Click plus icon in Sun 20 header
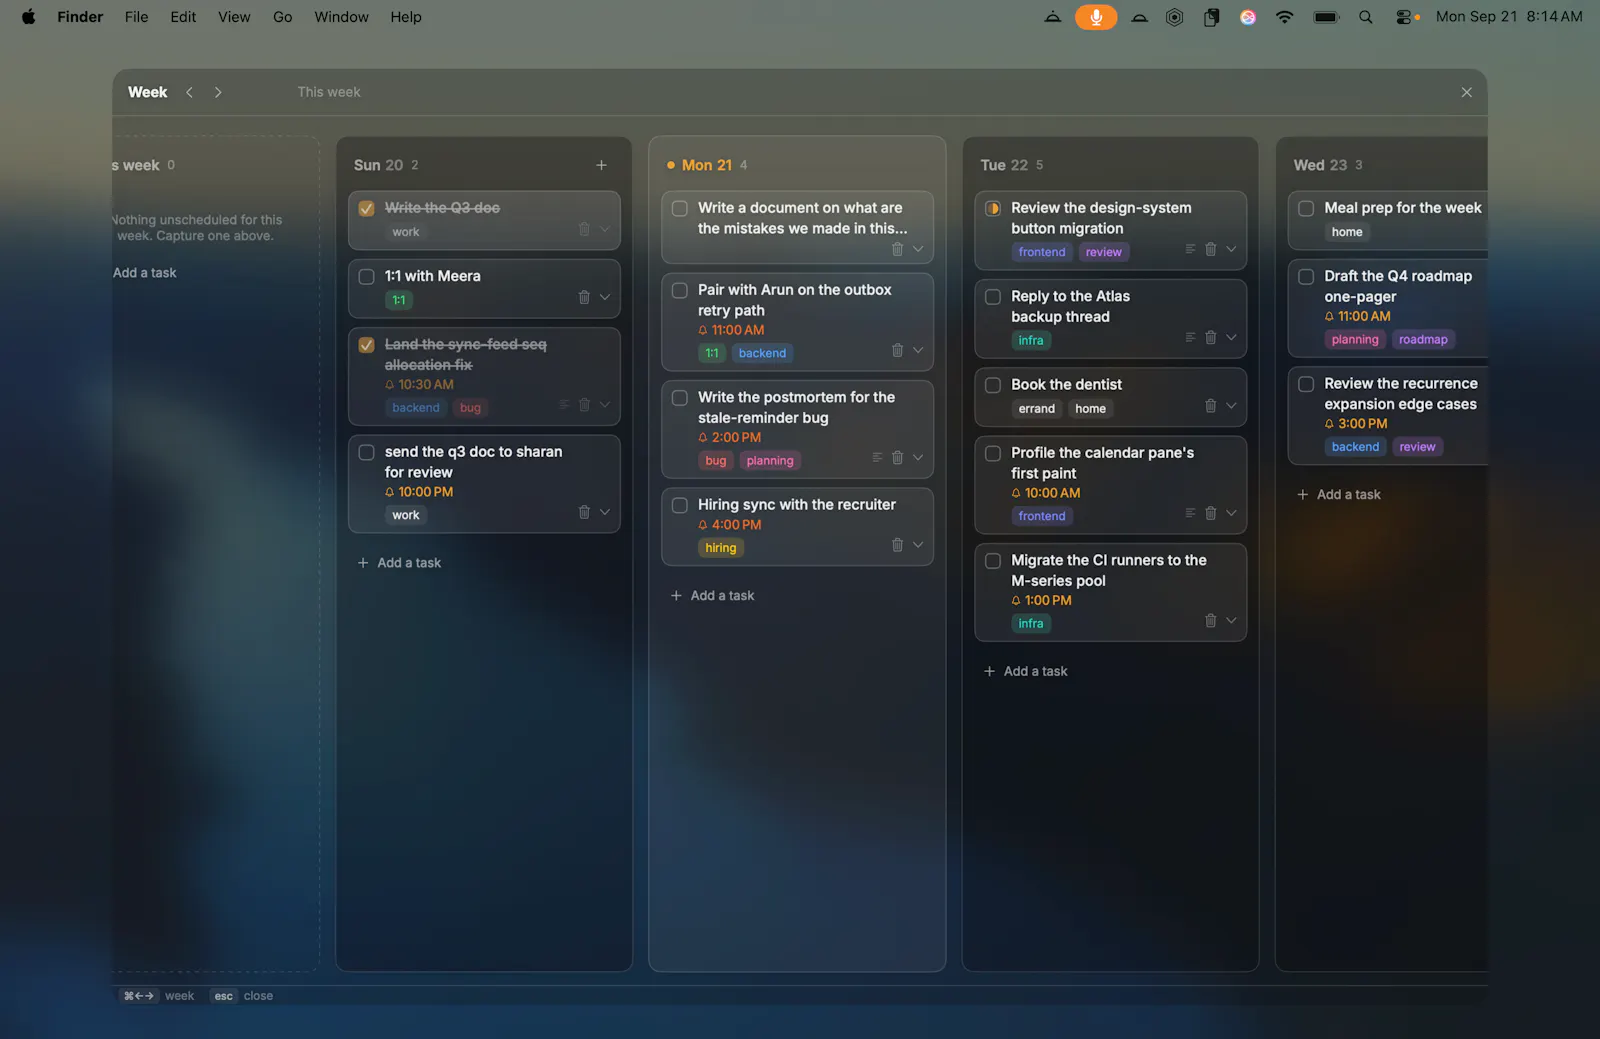This screenshot has width=1600, height=1039. (601, 165)
